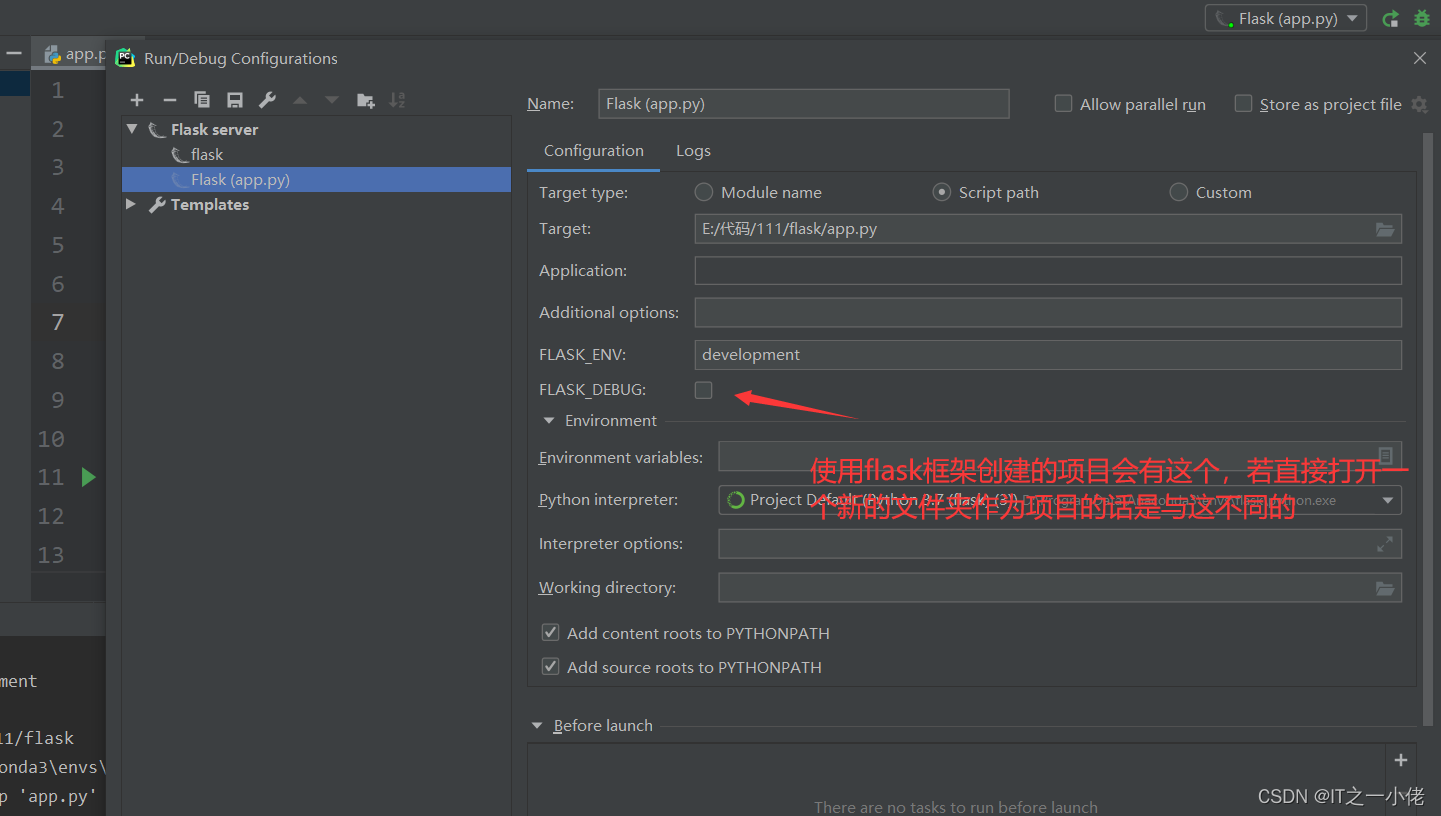Move configuration up arrow icon

click(x=300, y=100)
